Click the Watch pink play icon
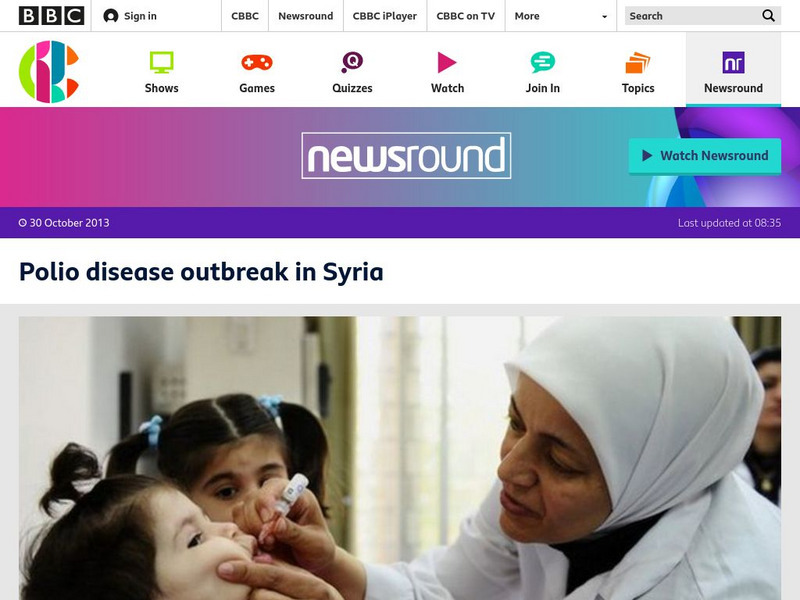The width and height of the screenshot is (800, 600). (447, 62)
